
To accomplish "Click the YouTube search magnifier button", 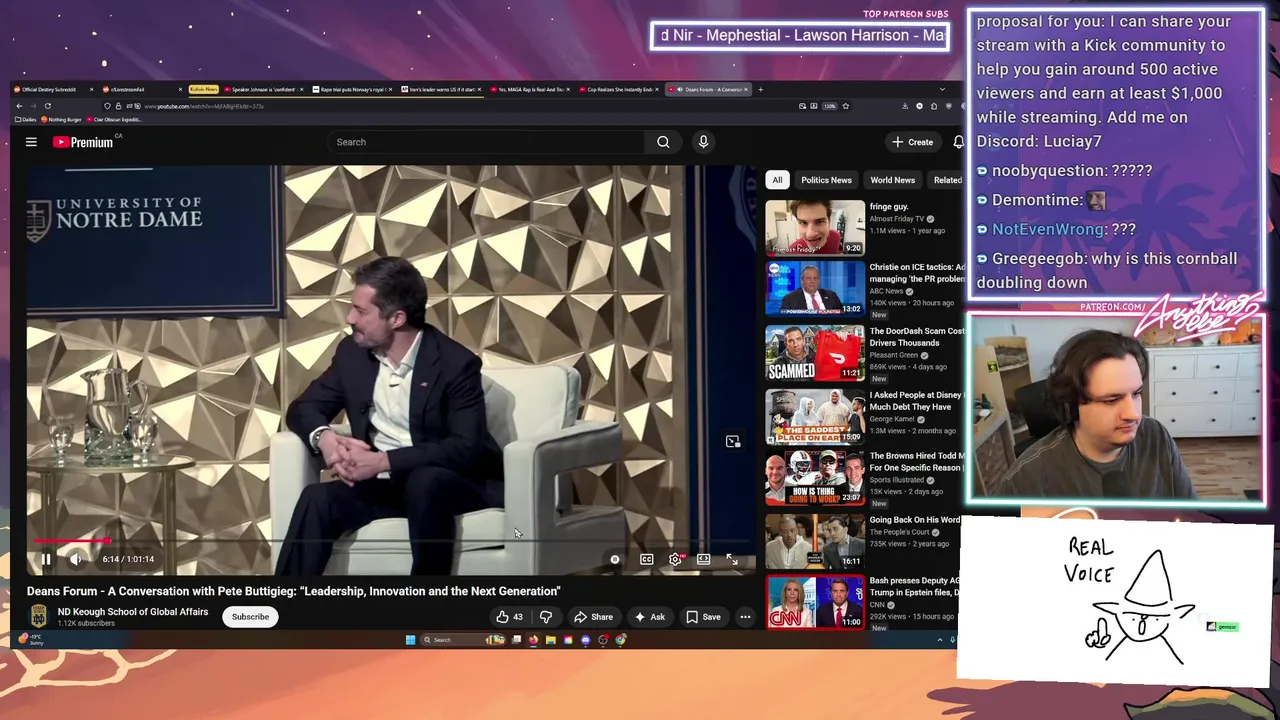I will [x=663, y=142].
